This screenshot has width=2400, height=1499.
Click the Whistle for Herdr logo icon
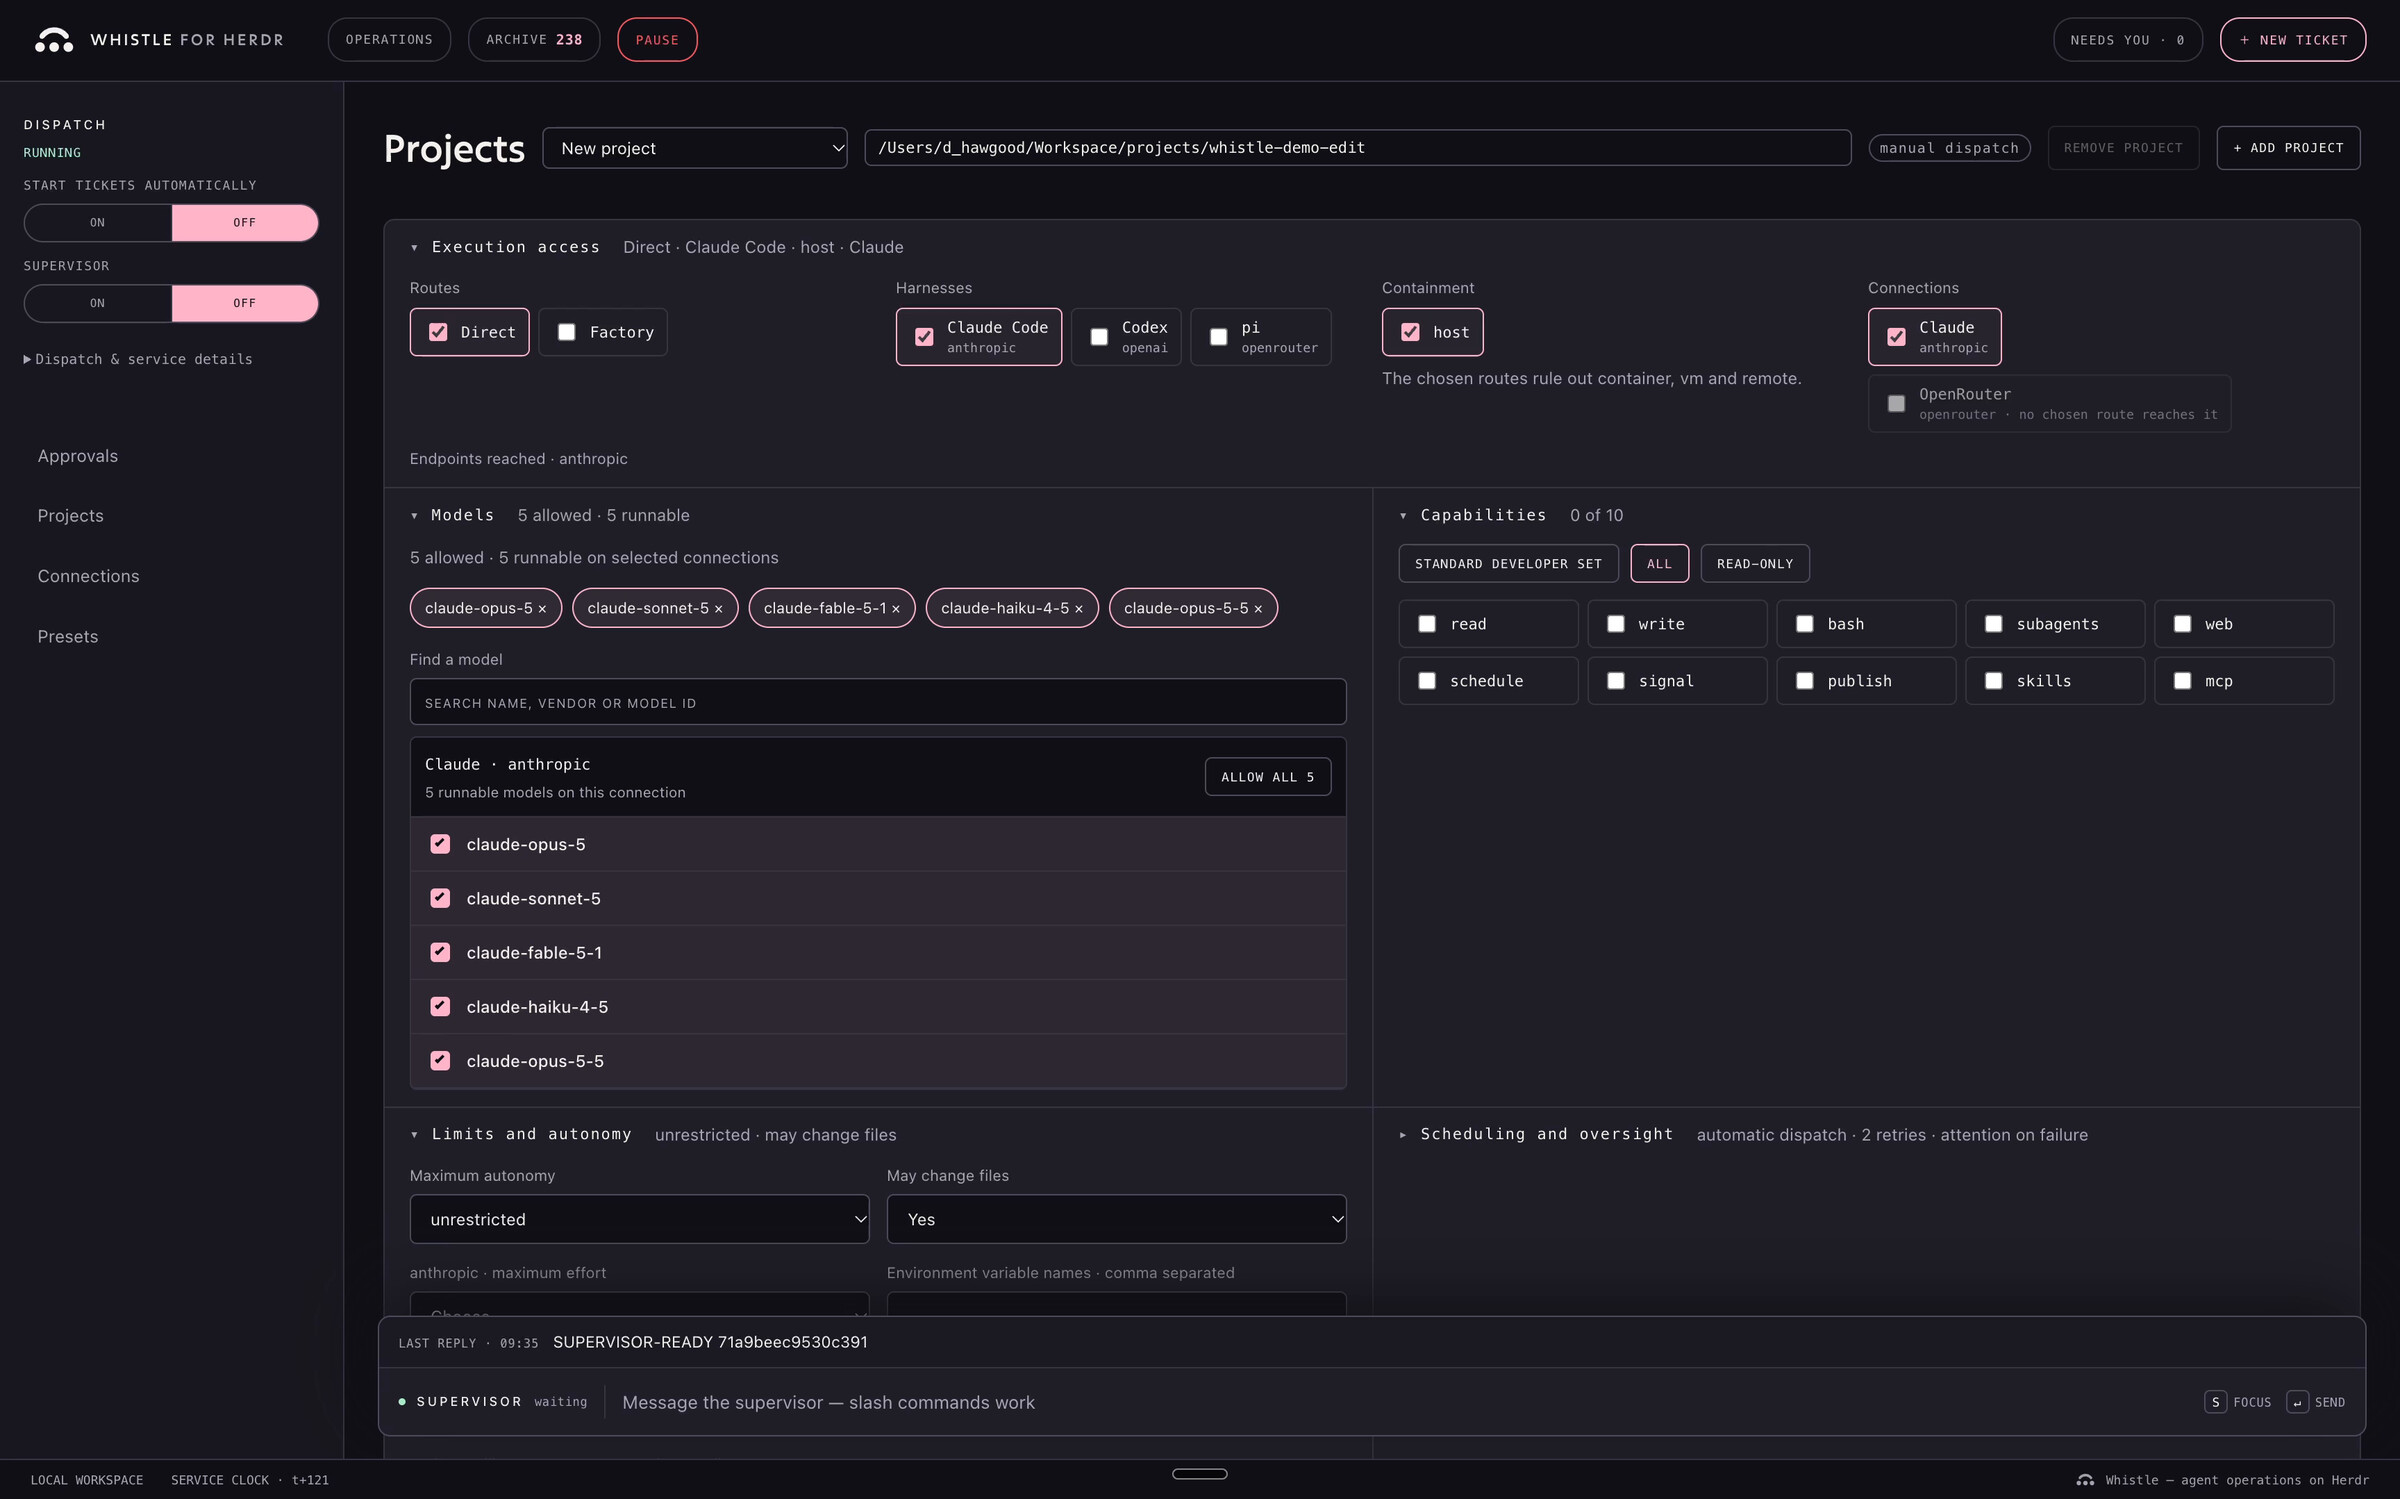54,40
